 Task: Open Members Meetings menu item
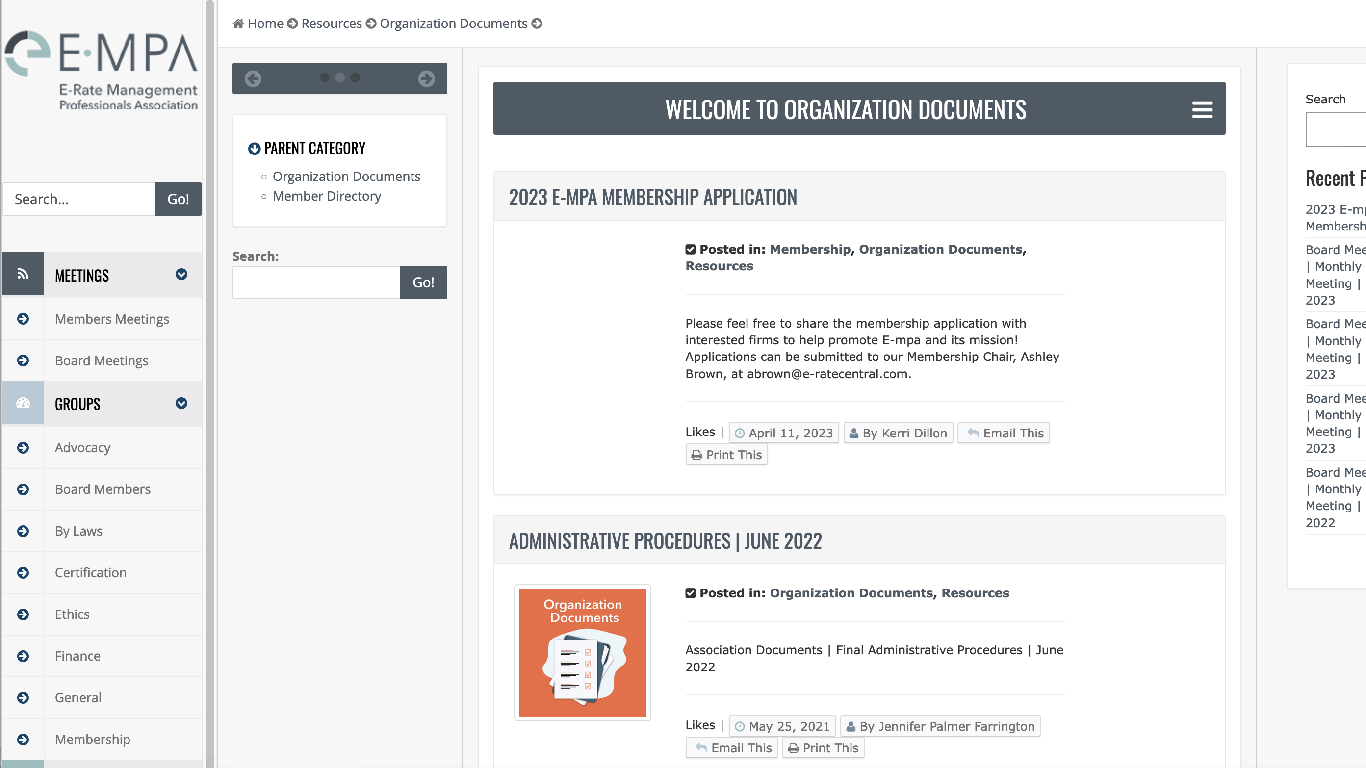[112, 319]
